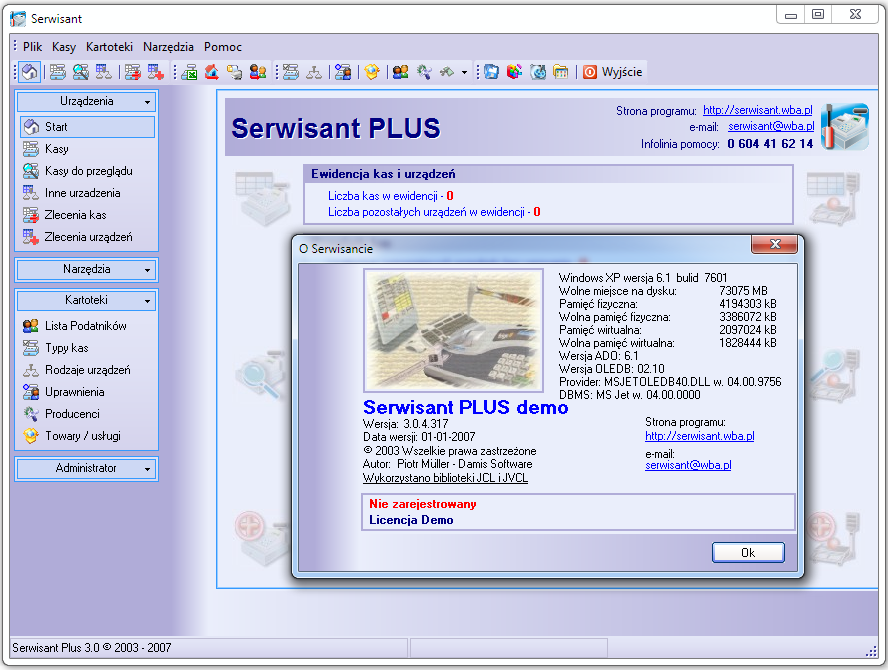
Task: Select Start in the sidebar
Action: (88, 127)
